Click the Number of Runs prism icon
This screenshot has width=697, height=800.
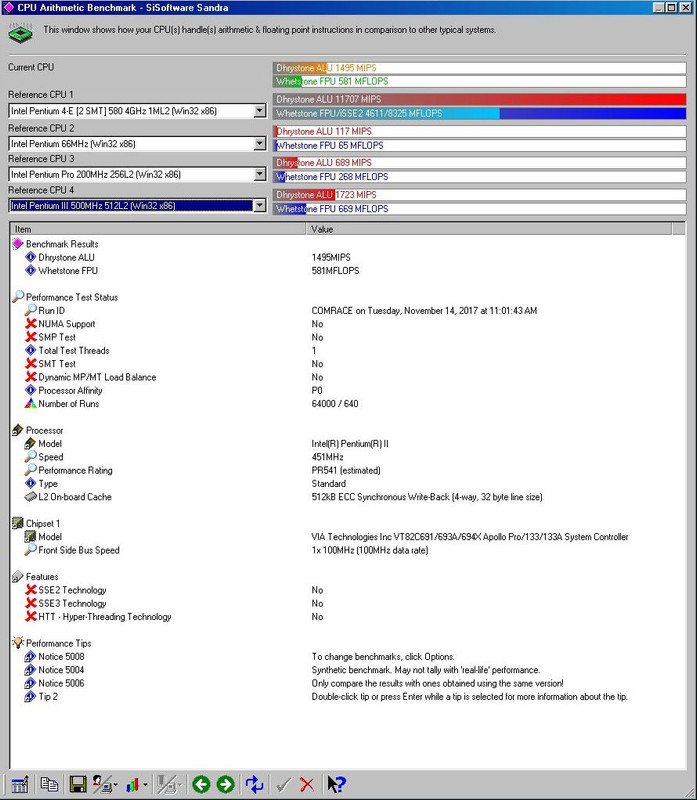(31, 403)
